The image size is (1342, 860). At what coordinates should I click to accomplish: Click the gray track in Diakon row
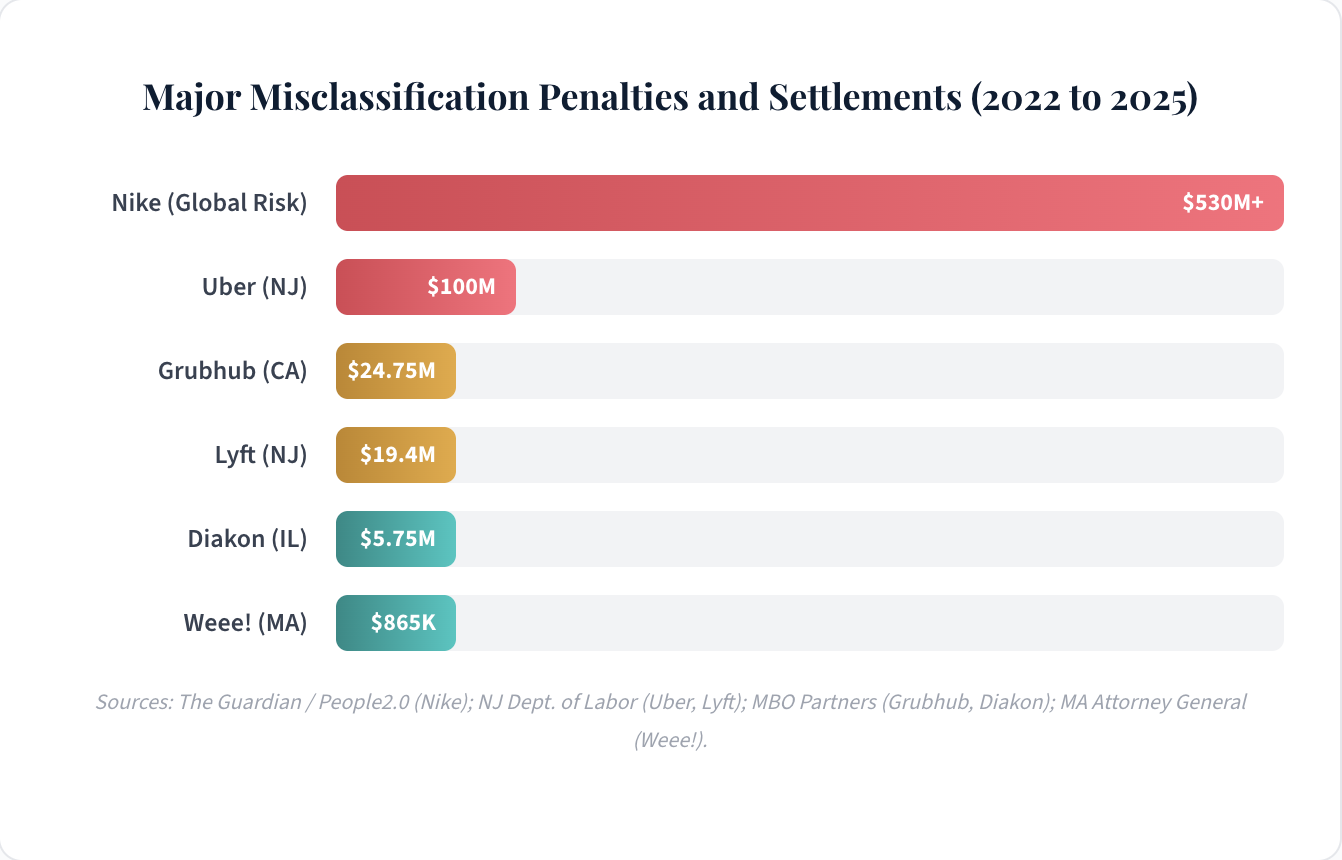tap(868, 539)
